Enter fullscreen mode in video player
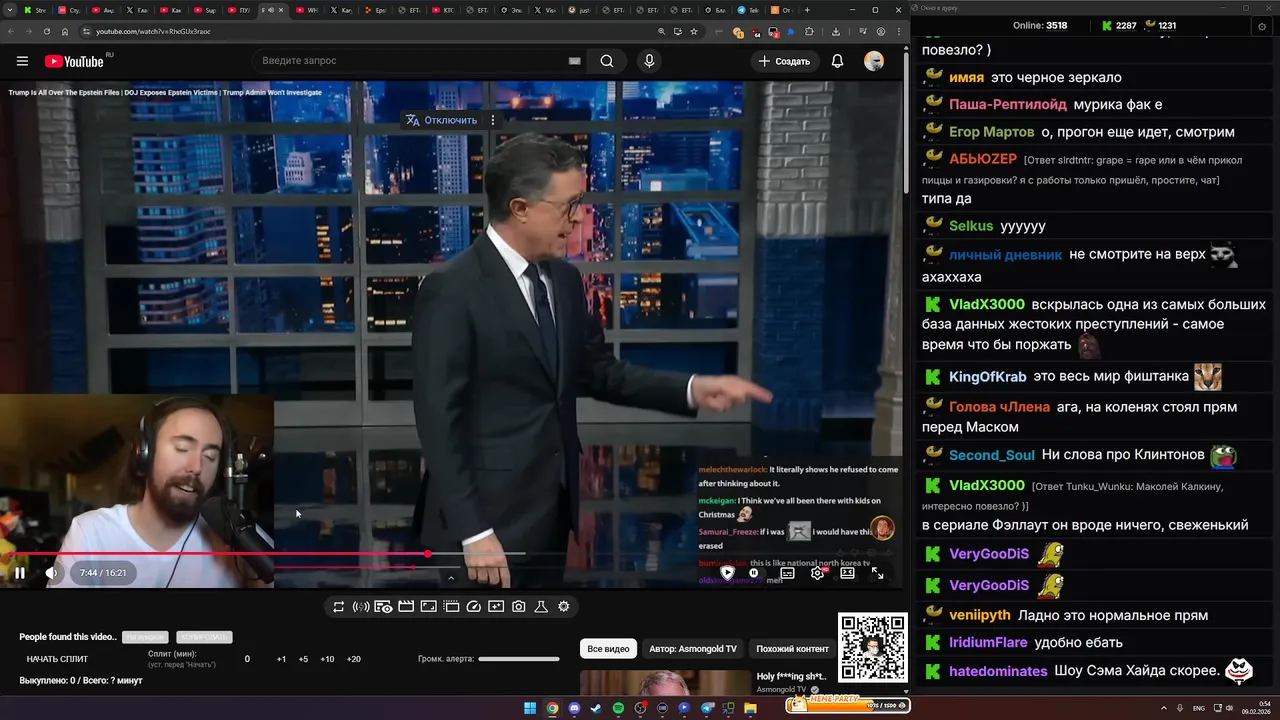1280x720 pixels. coord(877,573)
